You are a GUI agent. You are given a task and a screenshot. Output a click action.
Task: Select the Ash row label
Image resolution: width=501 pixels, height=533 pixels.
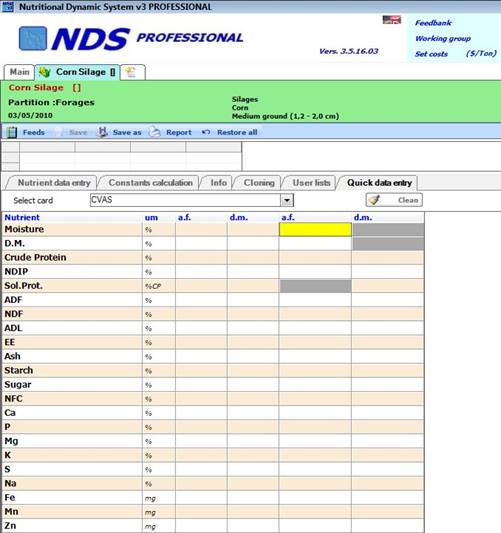[12, 356]
